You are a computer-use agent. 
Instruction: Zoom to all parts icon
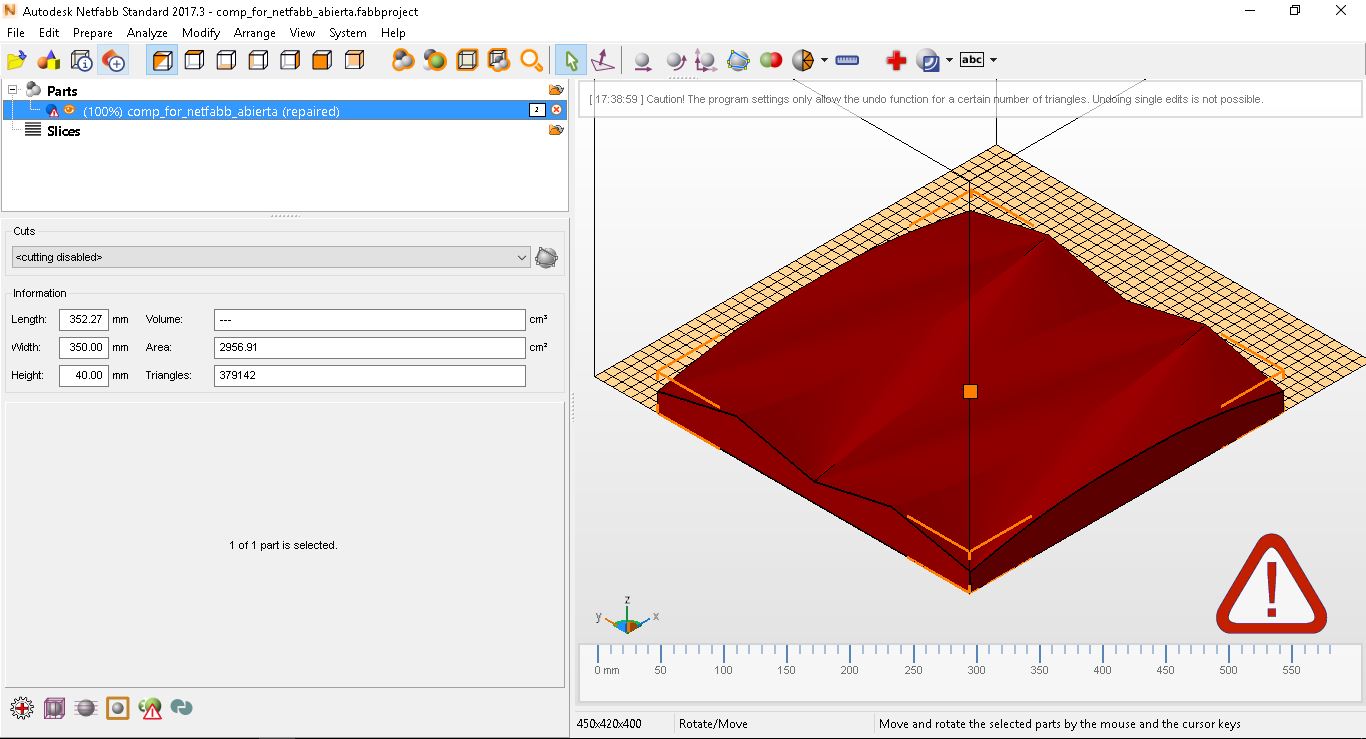pos(403,61)
